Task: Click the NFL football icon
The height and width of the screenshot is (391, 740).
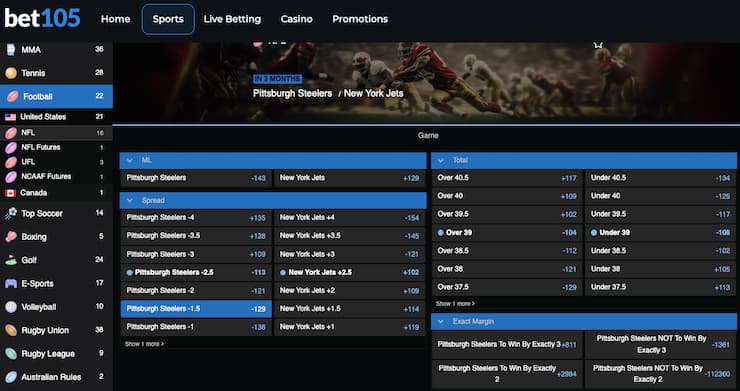Action: (x=11, y=133)
